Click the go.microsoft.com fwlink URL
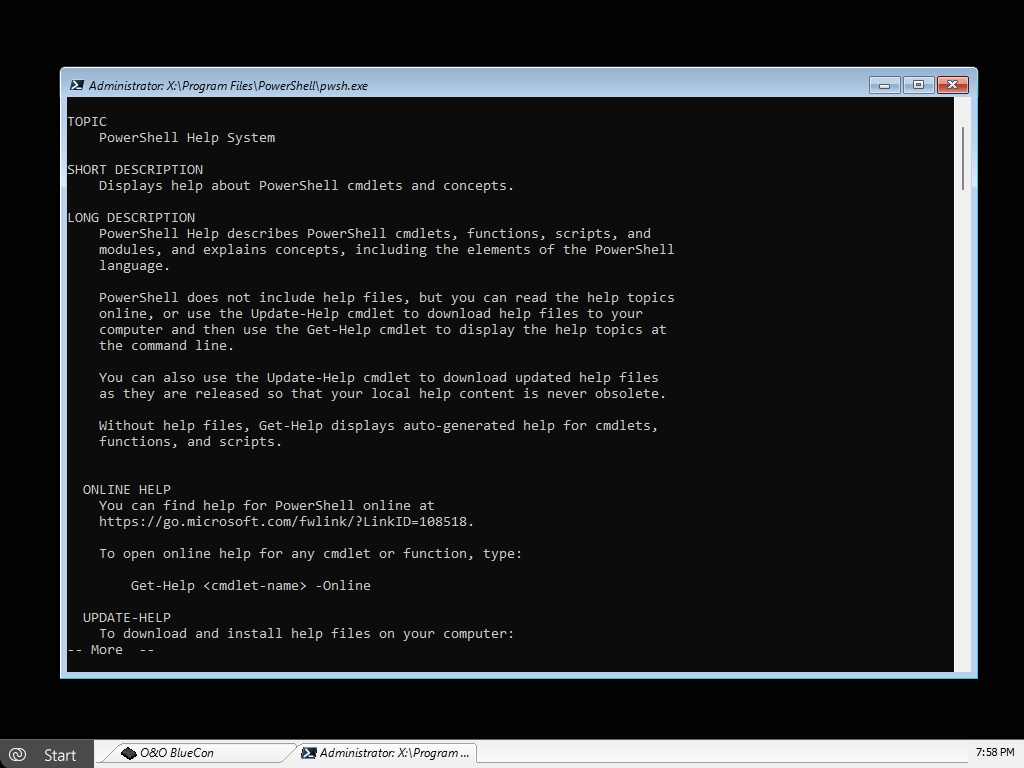The width and height of the screenshot is (1024, 768). click(286, 522)
